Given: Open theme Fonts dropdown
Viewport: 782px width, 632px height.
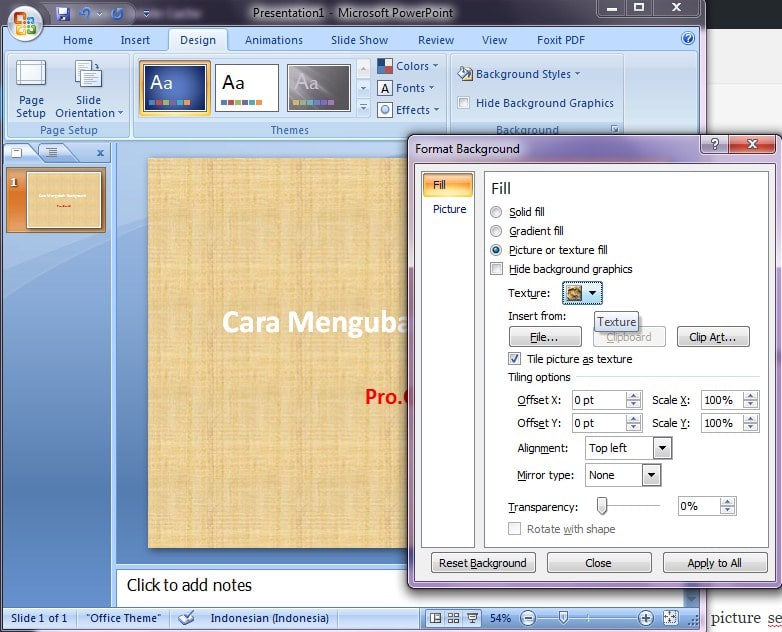Looking at the screenshot, I should [406, 88].
